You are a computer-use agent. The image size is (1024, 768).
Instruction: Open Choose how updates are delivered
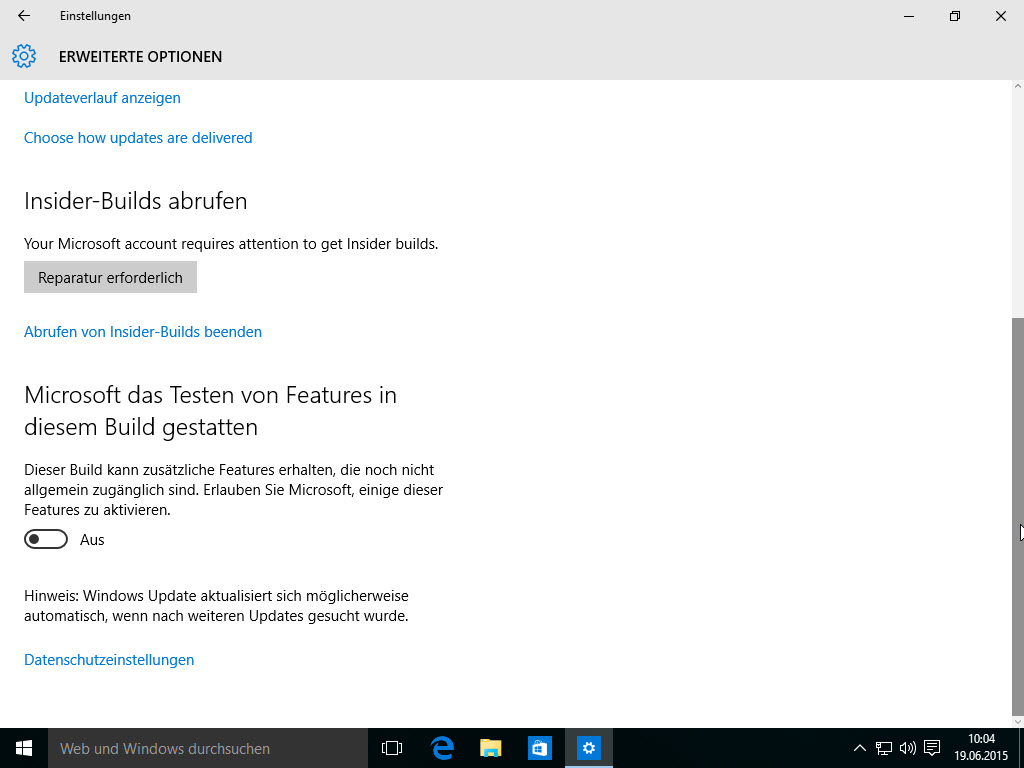[x=138, y=138]
